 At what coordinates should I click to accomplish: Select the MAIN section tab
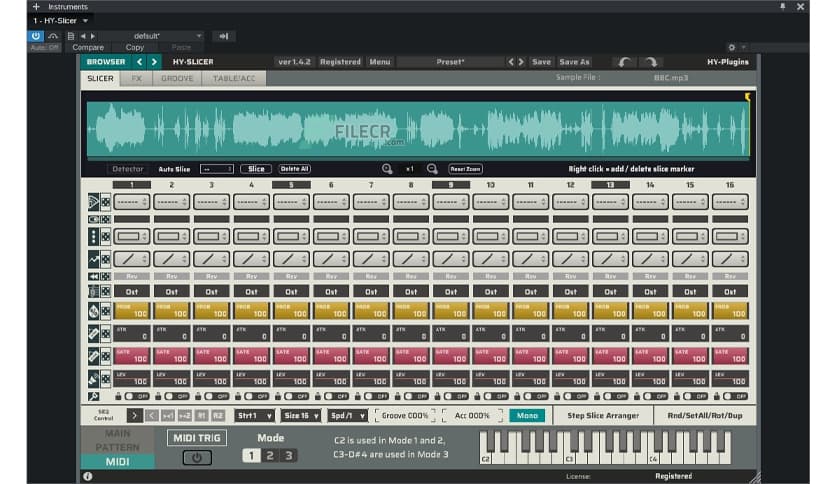[117, 433]
